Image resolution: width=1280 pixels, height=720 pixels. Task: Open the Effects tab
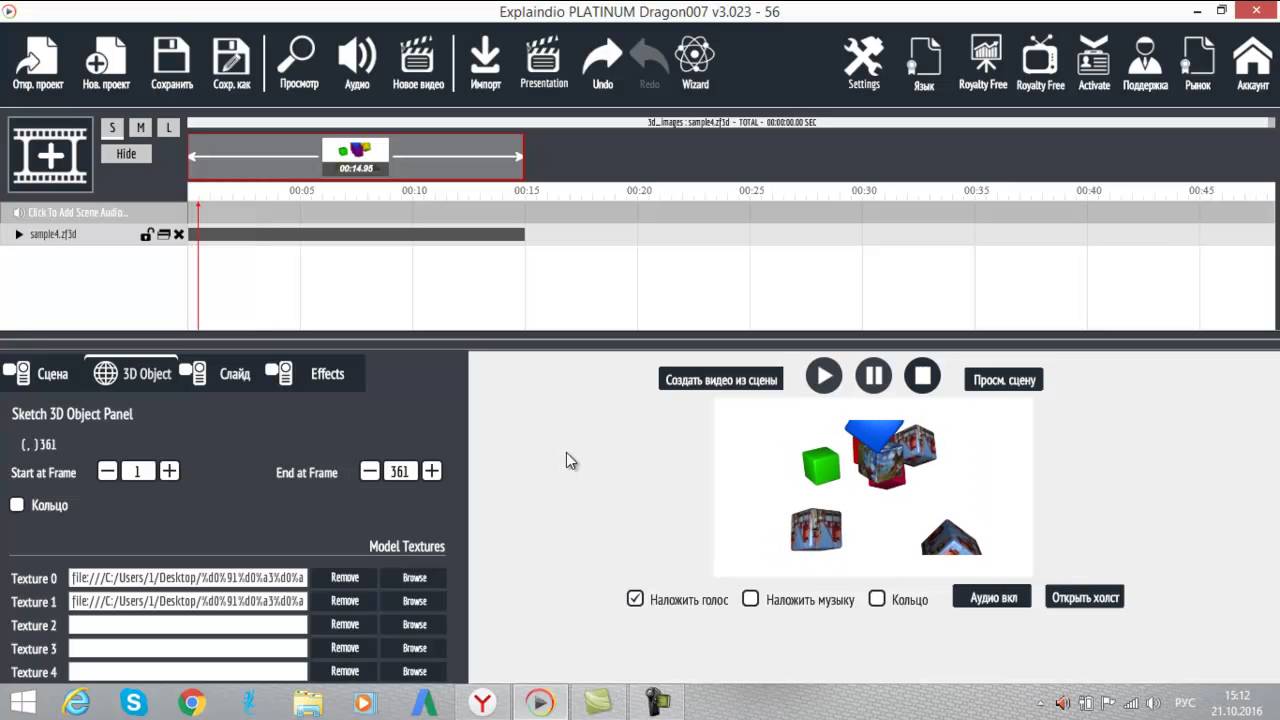(x=307, y=374)
